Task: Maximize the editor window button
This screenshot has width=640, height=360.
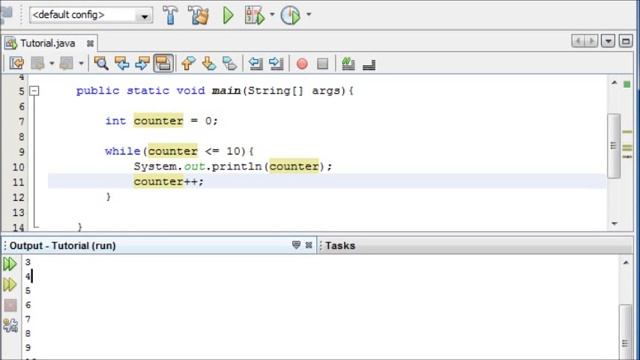Action: (x=626, y=41)
